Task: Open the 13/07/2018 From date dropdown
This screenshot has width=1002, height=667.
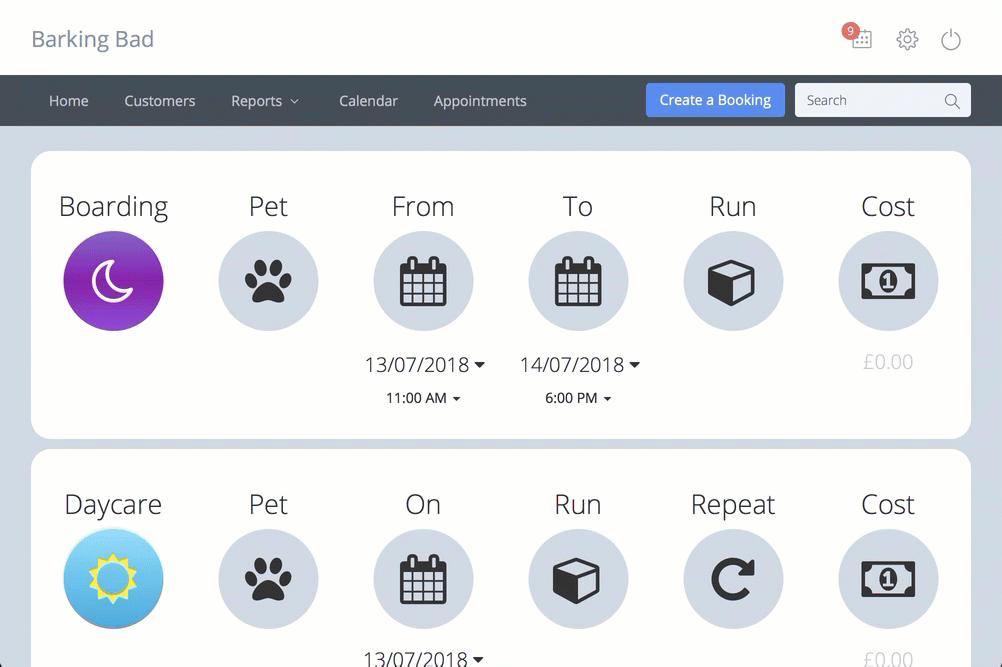Action: tap(423, 365)
